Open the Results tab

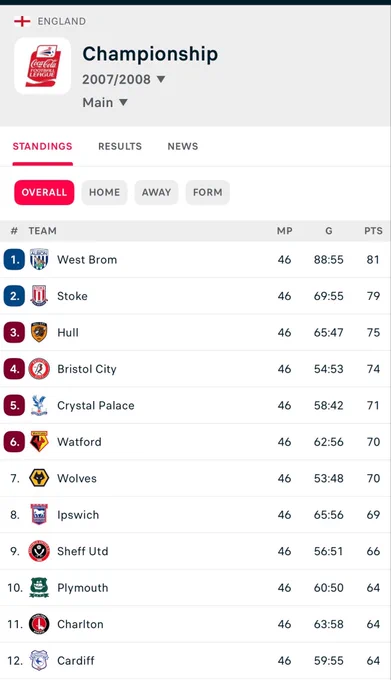[120, 146]
